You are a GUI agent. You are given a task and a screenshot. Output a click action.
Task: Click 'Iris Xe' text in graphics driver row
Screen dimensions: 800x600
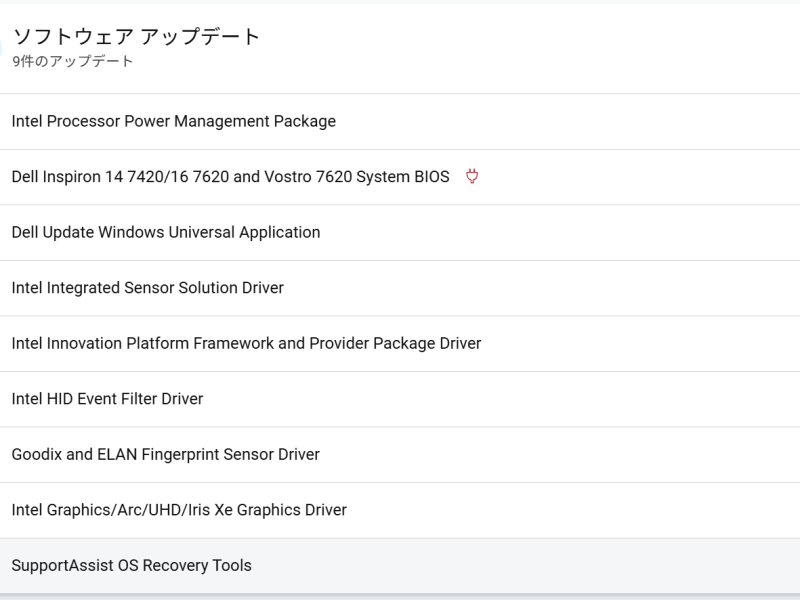[x=242, y=510]
